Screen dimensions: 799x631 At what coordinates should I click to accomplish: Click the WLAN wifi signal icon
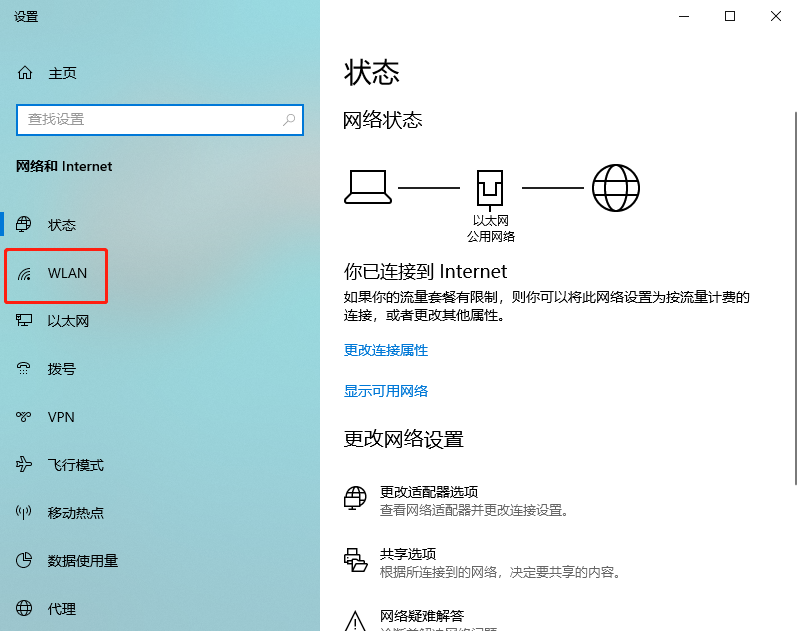[25, 273]
